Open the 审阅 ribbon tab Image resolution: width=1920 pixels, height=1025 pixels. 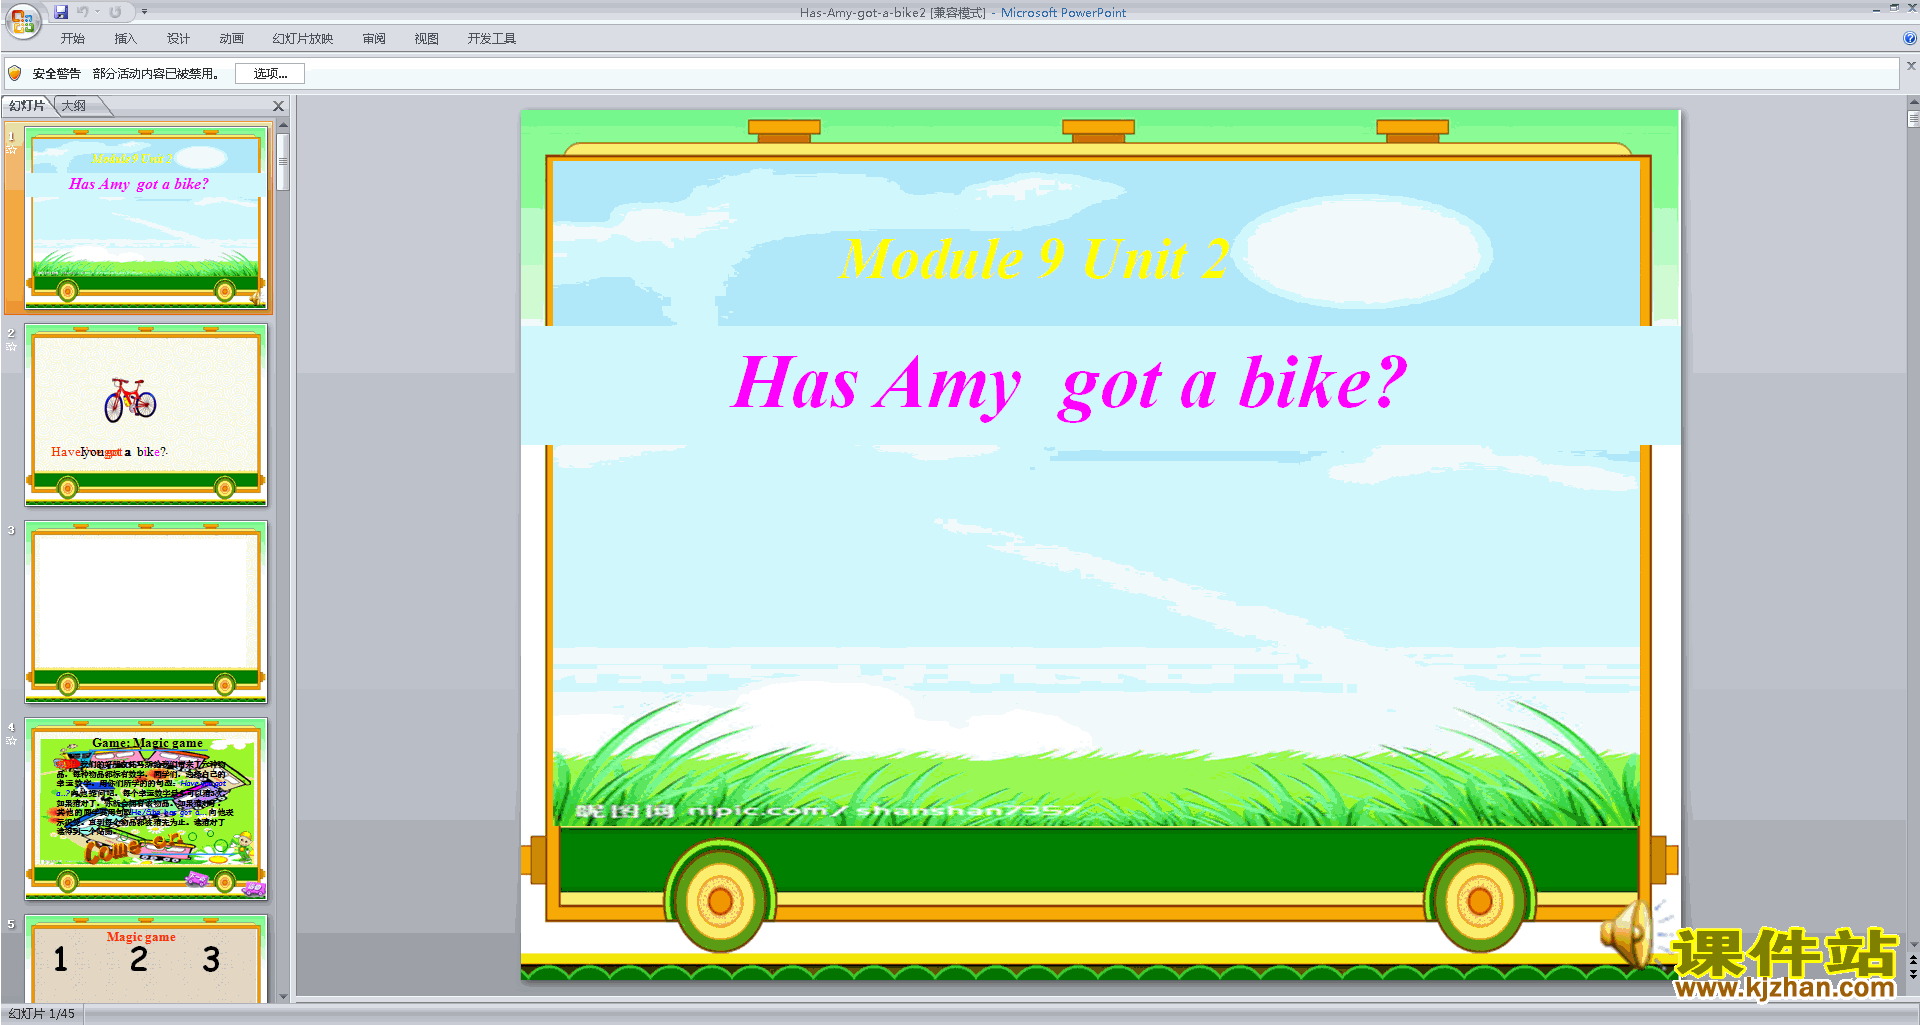(374, 39)
